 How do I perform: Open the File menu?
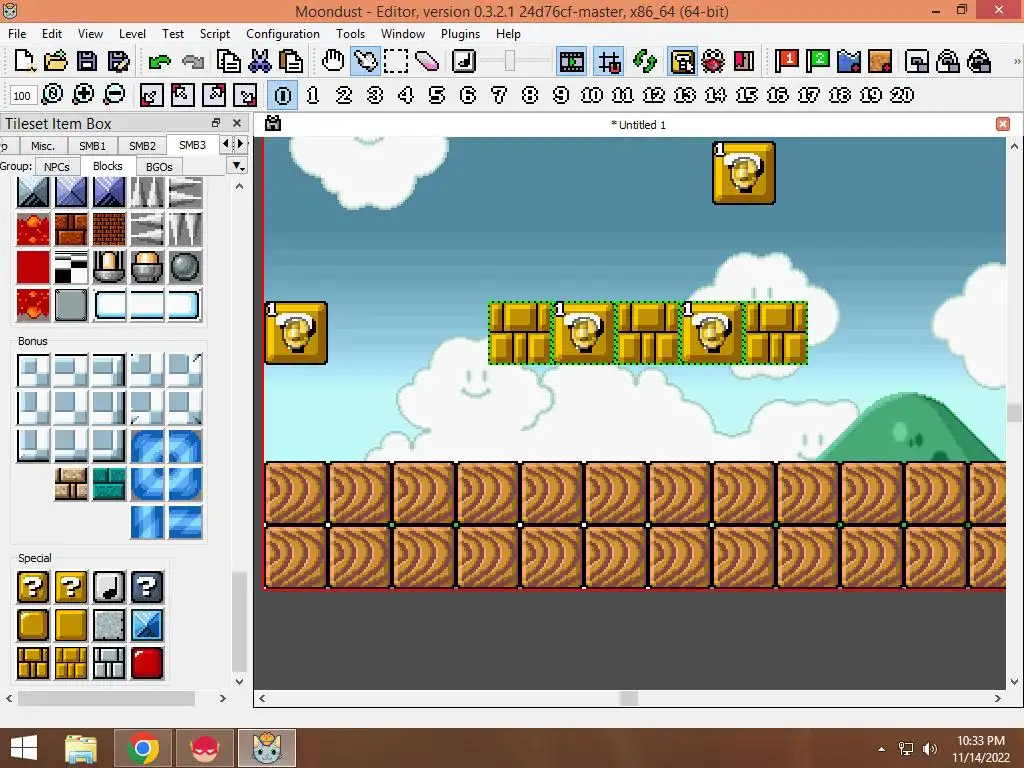pos(17,33)
